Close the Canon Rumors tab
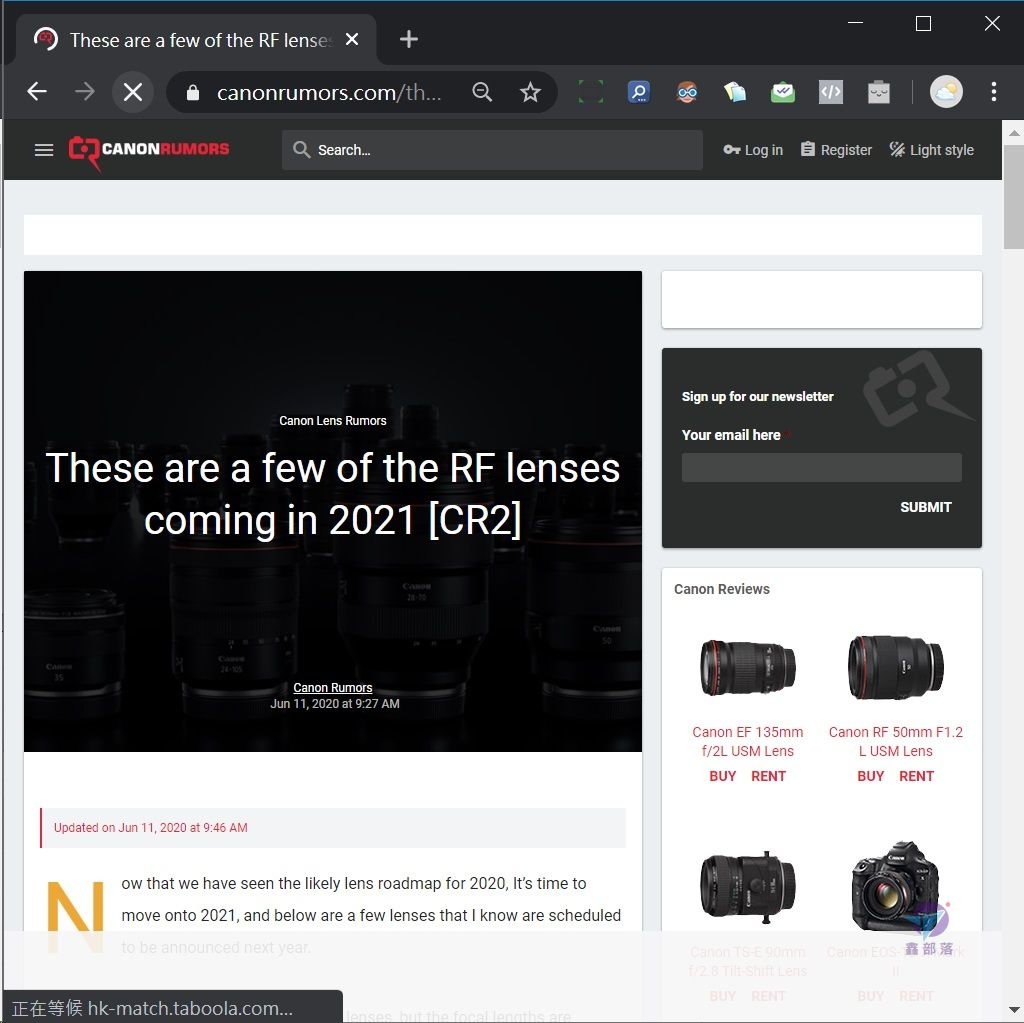1024x1023 pixels. 352,39
